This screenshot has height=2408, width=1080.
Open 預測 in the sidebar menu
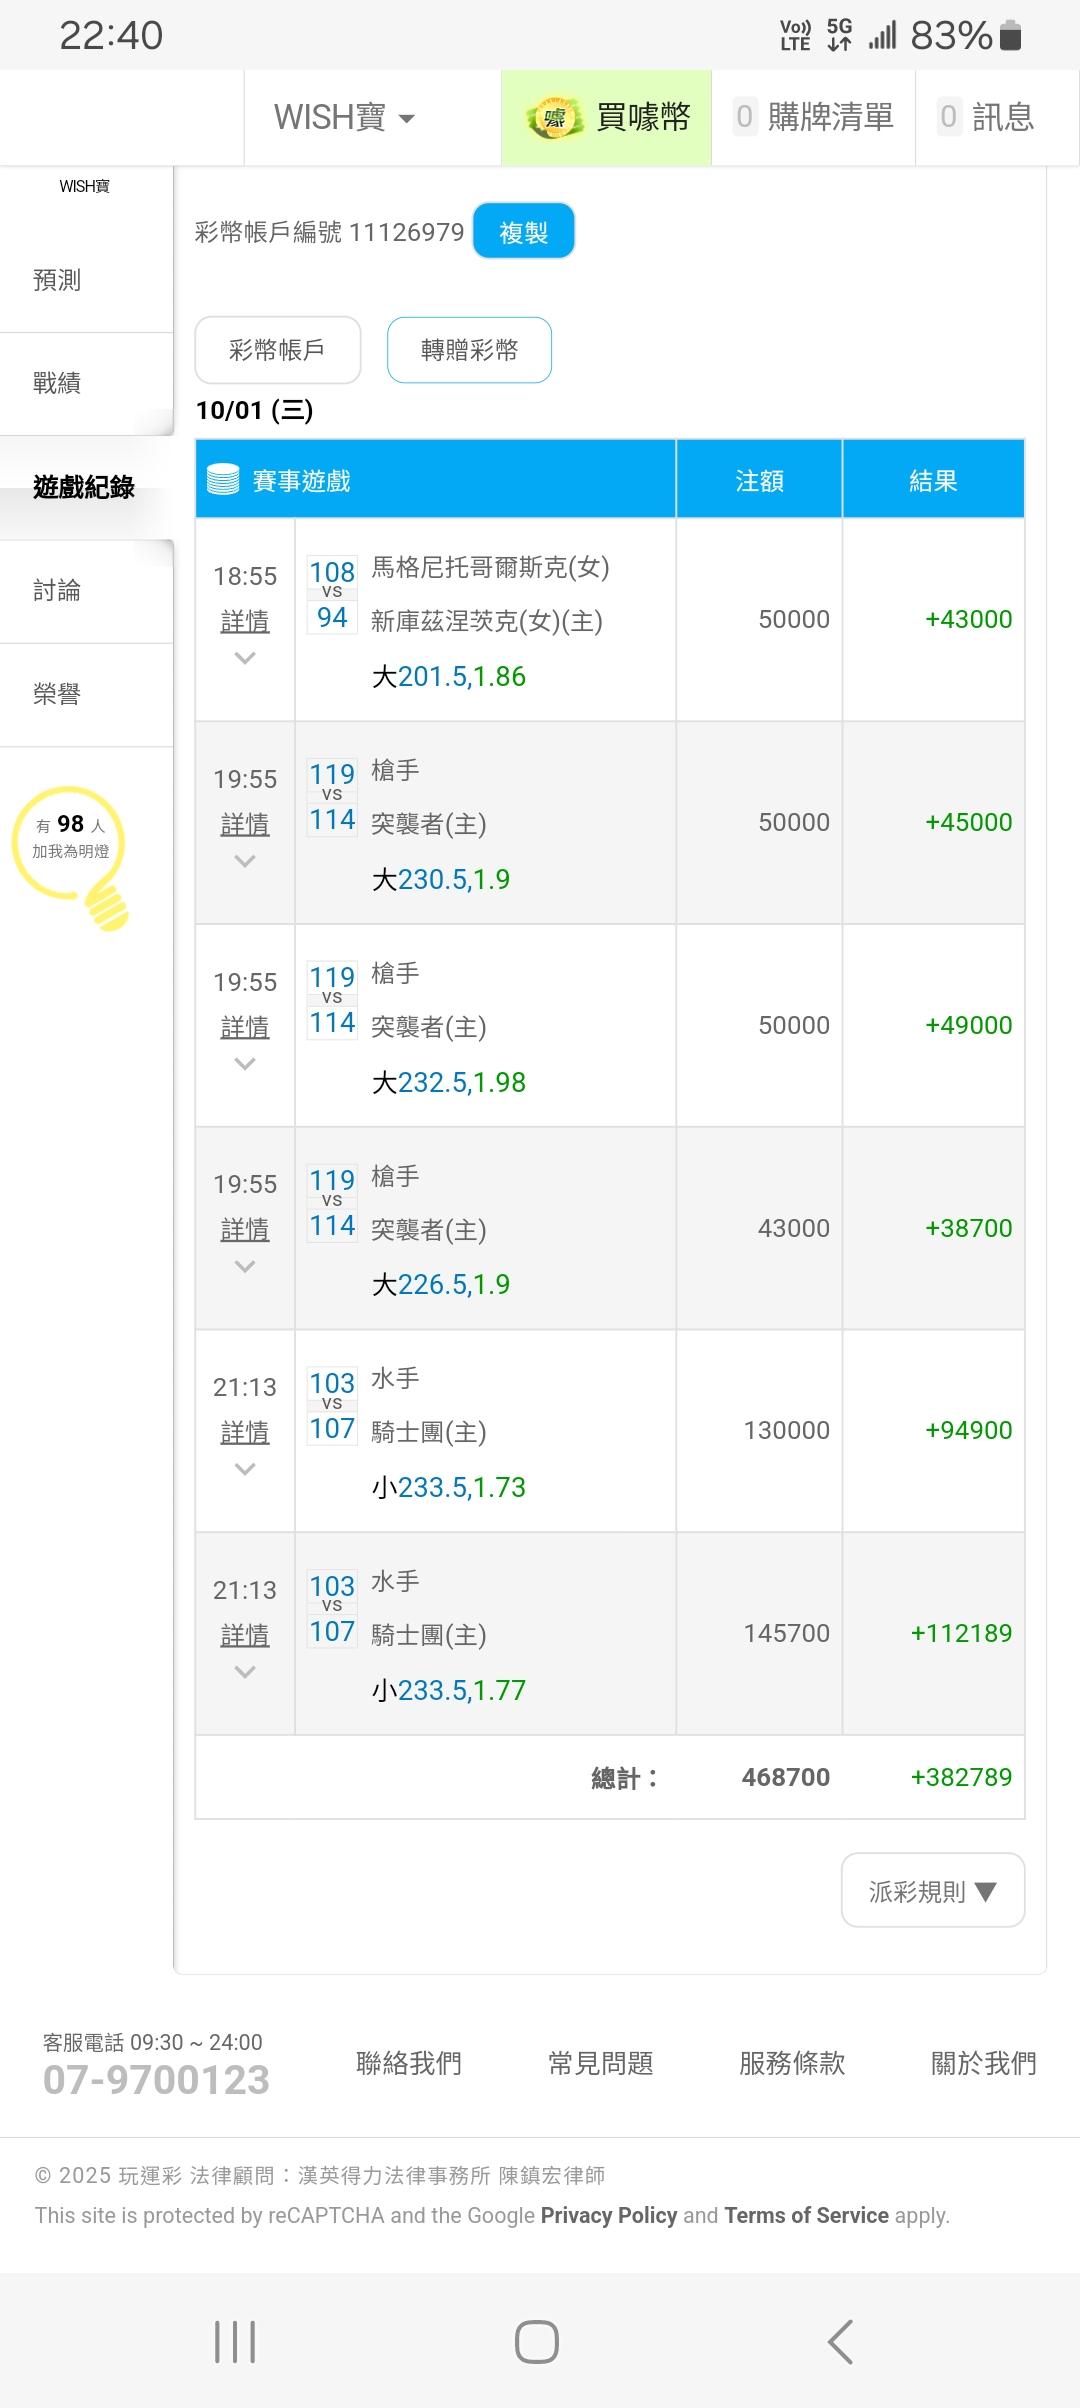57,280
